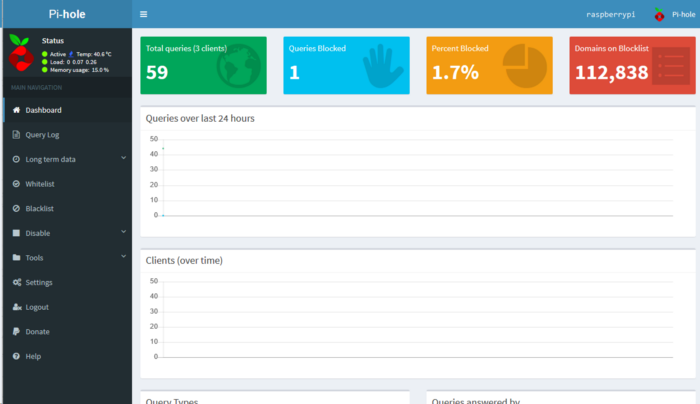This screenshot has width=700, height=404.
Task: Click the Queries Blocked value 1
Action: pyautogui.click(x=294, y=72)
